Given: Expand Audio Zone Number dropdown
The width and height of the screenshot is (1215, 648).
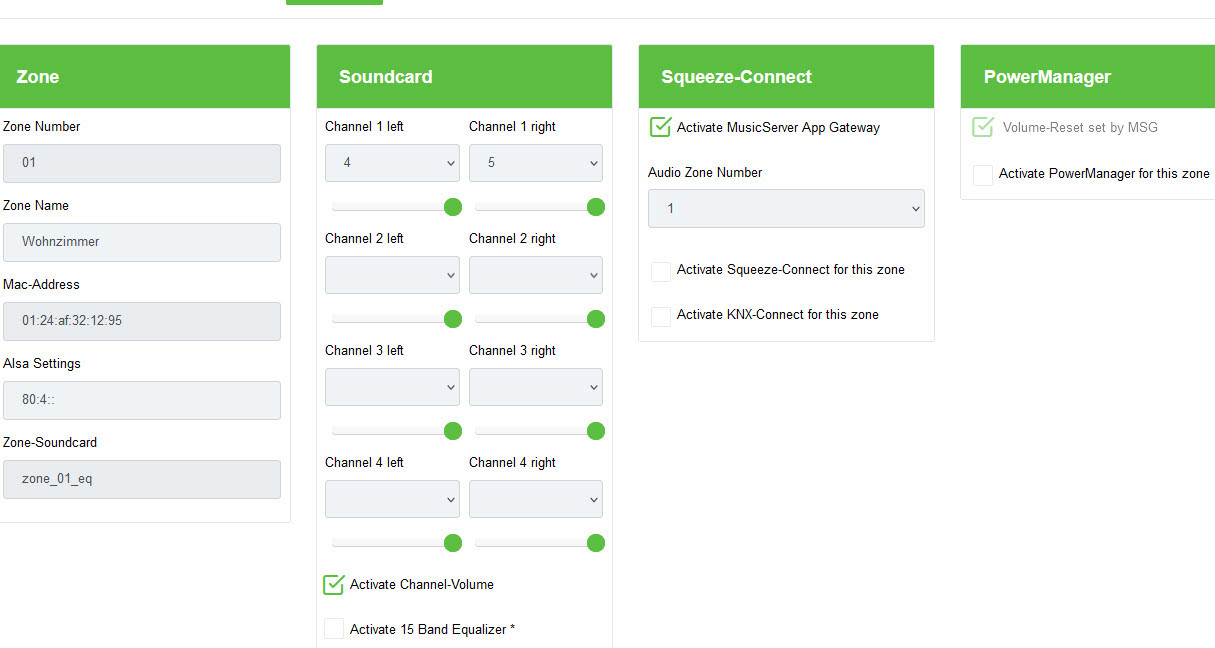Looking at the screenshot, I should 786,209.
